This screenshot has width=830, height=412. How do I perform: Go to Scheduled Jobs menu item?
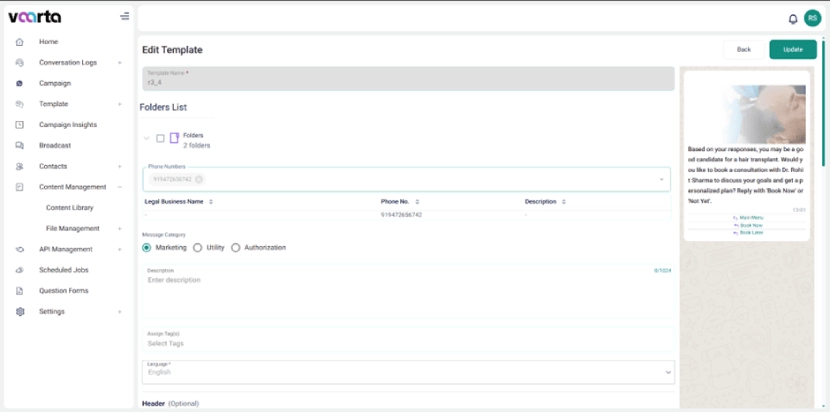63,270
